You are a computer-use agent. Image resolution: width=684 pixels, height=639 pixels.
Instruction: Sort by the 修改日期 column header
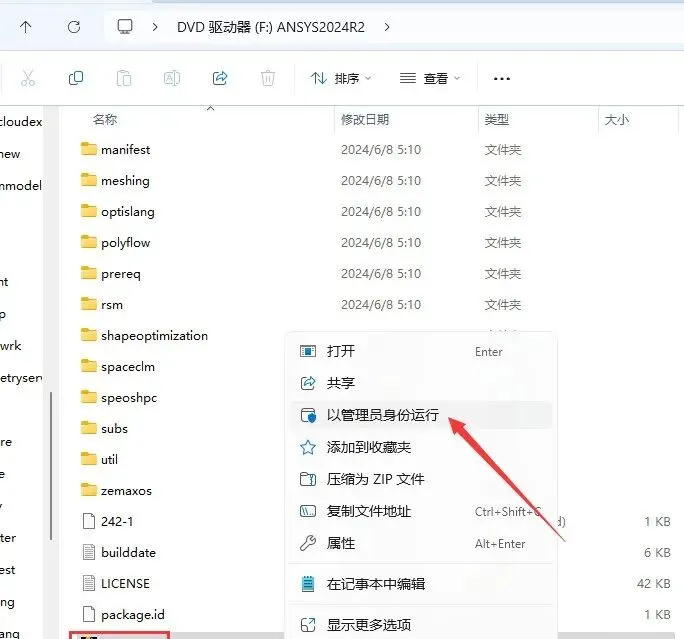click(x=365, y=119)
